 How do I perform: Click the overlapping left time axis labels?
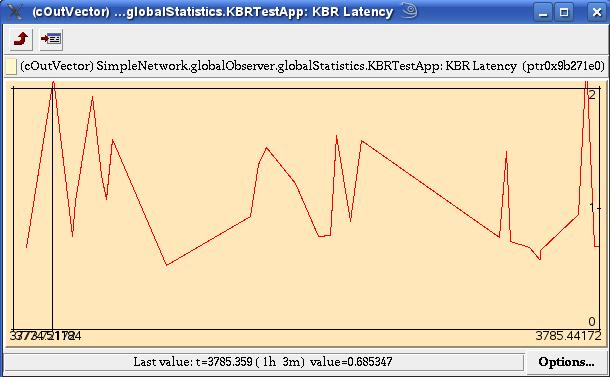pos(46,336)
